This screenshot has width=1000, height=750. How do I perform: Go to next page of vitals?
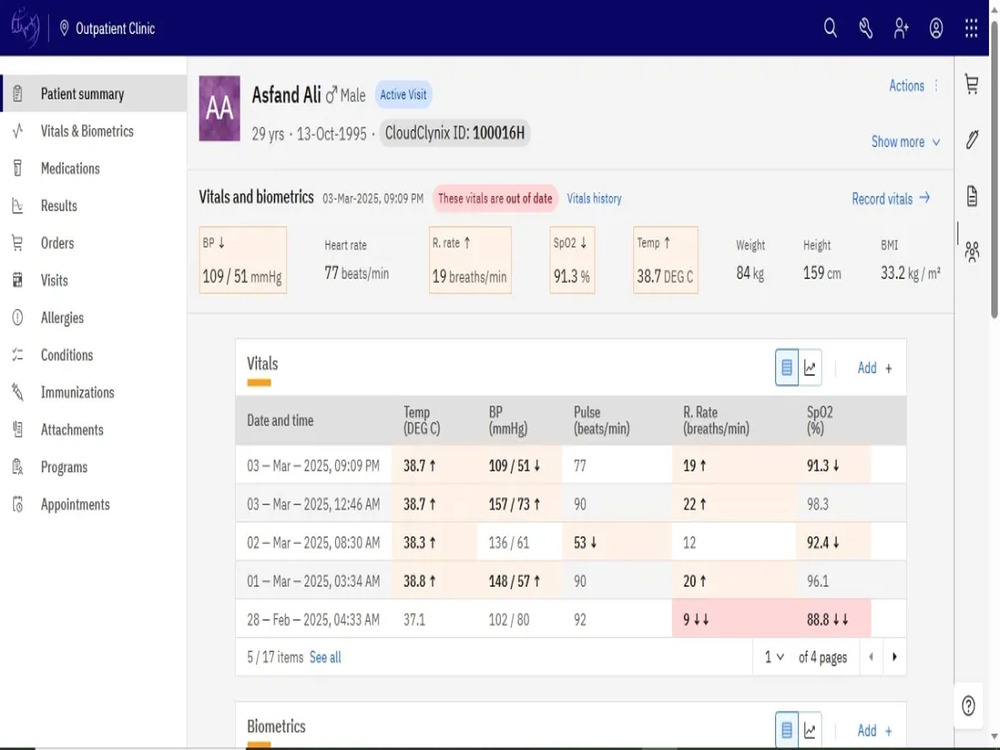click(894, 657)
